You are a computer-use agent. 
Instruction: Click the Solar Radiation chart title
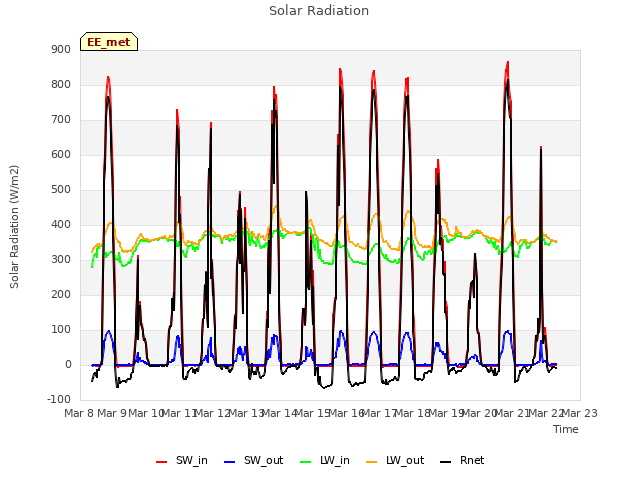(x=319, y=11)
